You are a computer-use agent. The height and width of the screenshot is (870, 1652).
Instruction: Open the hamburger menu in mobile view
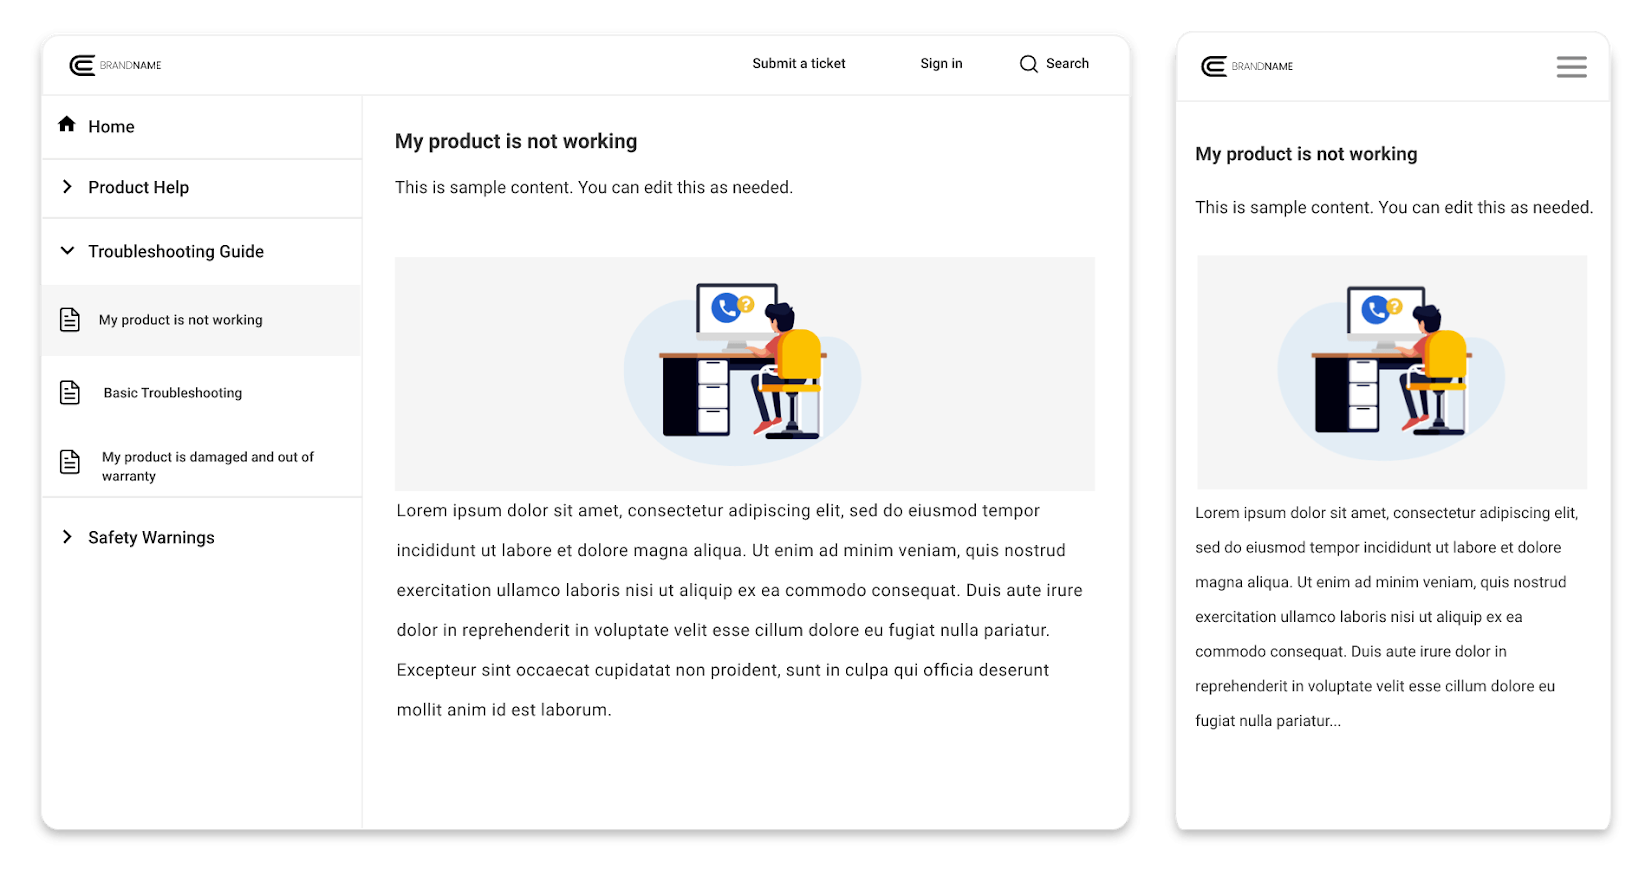coord(1571,67)
